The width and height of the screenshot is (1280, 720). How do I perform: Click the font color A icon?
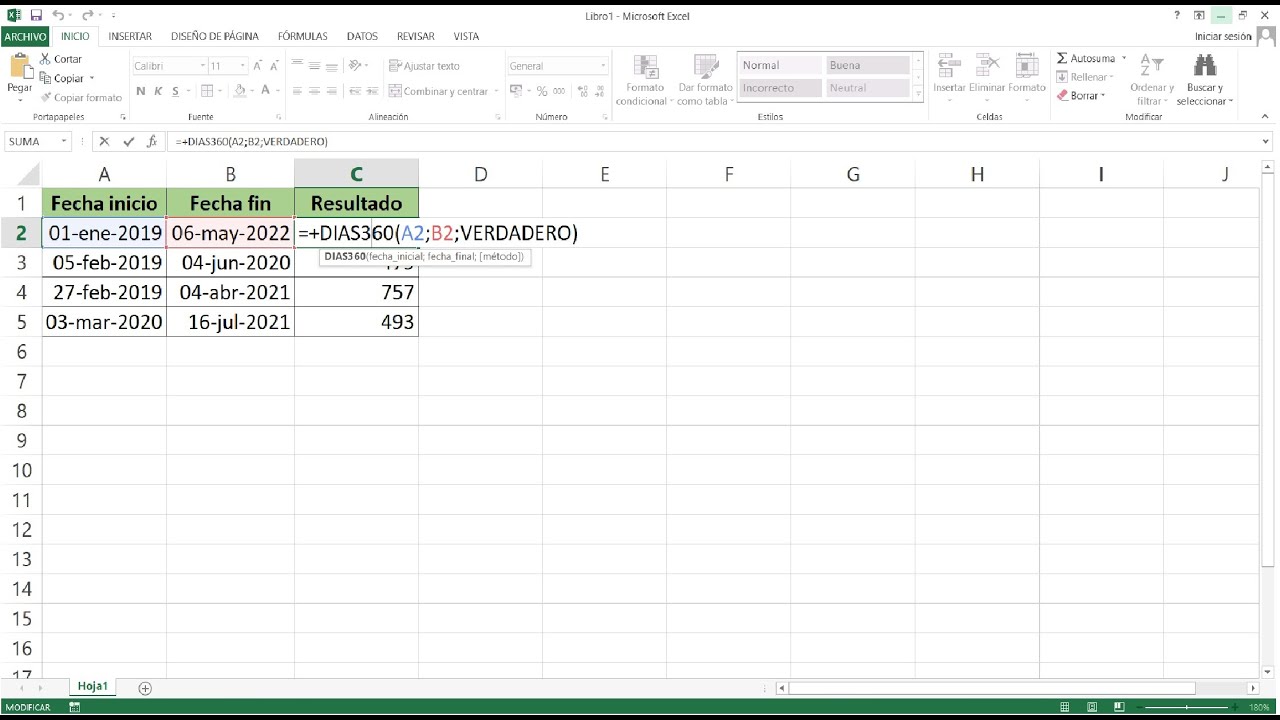(x=266, y=91)
